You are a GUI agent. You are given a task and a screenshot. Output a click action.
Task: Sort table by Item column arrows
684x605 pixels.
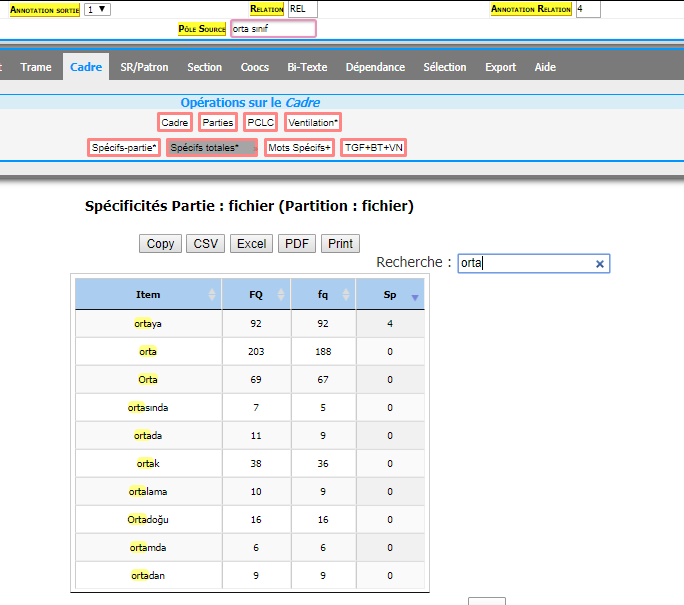(211, 295)
